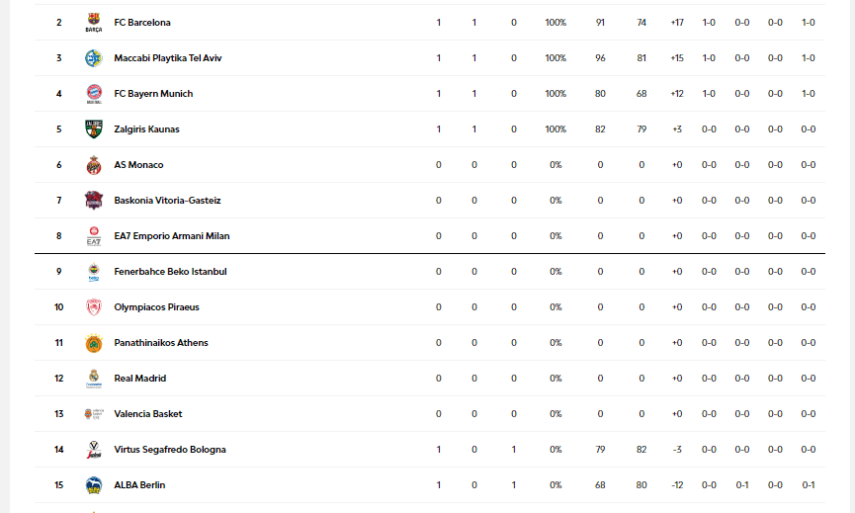
Task: Click the Panathinaikos Athens clover logo
Action: click(93, 343)
